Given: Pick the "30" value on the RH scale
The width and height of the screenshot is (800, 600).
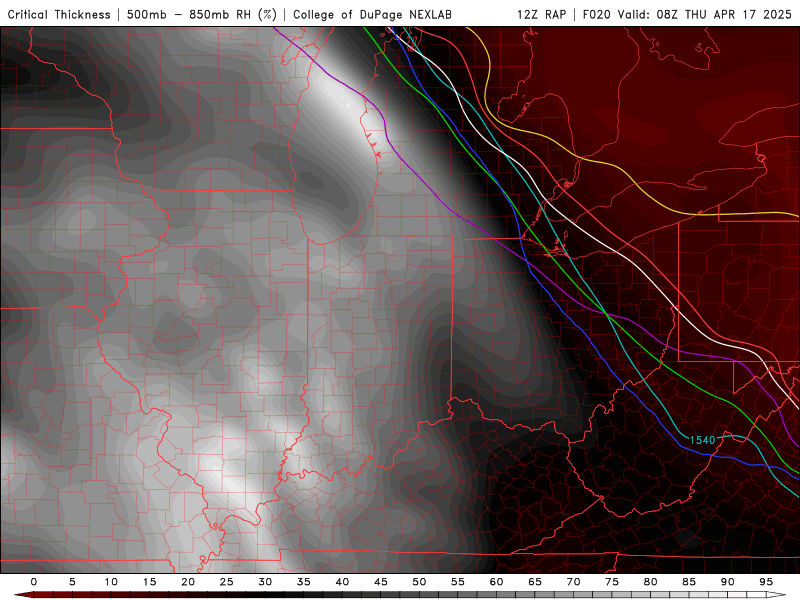Looking at the screenshot, I should point(265,582).
